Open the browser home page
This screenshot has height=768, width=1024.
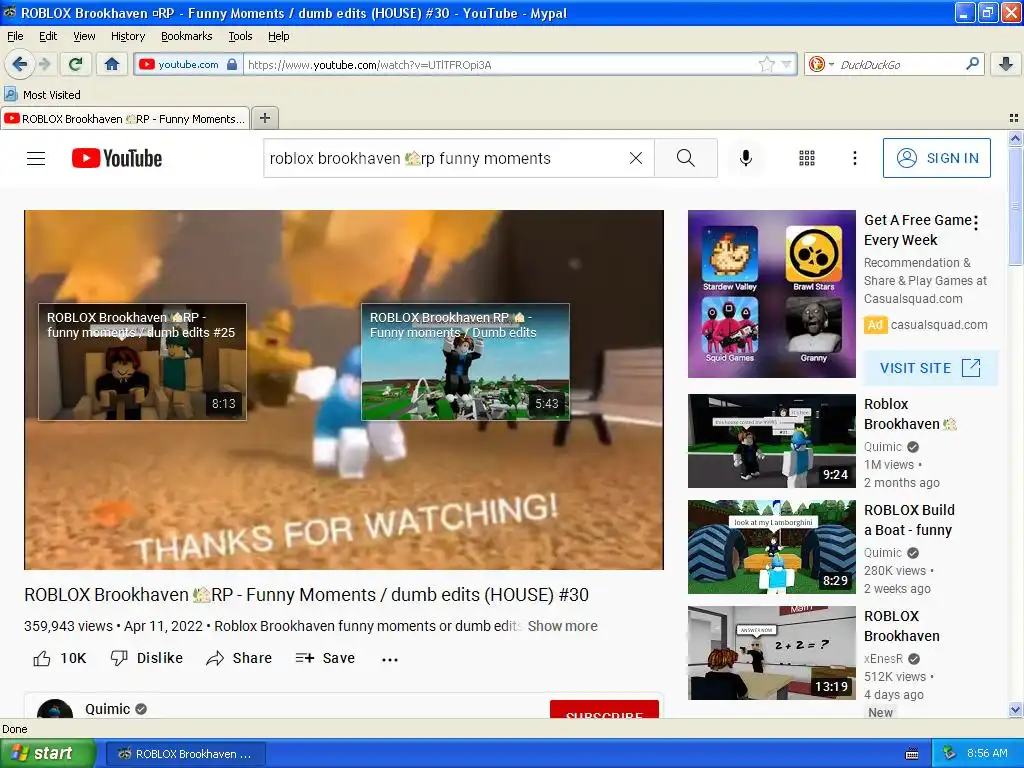pyautogui.click(x=112, y=64)
